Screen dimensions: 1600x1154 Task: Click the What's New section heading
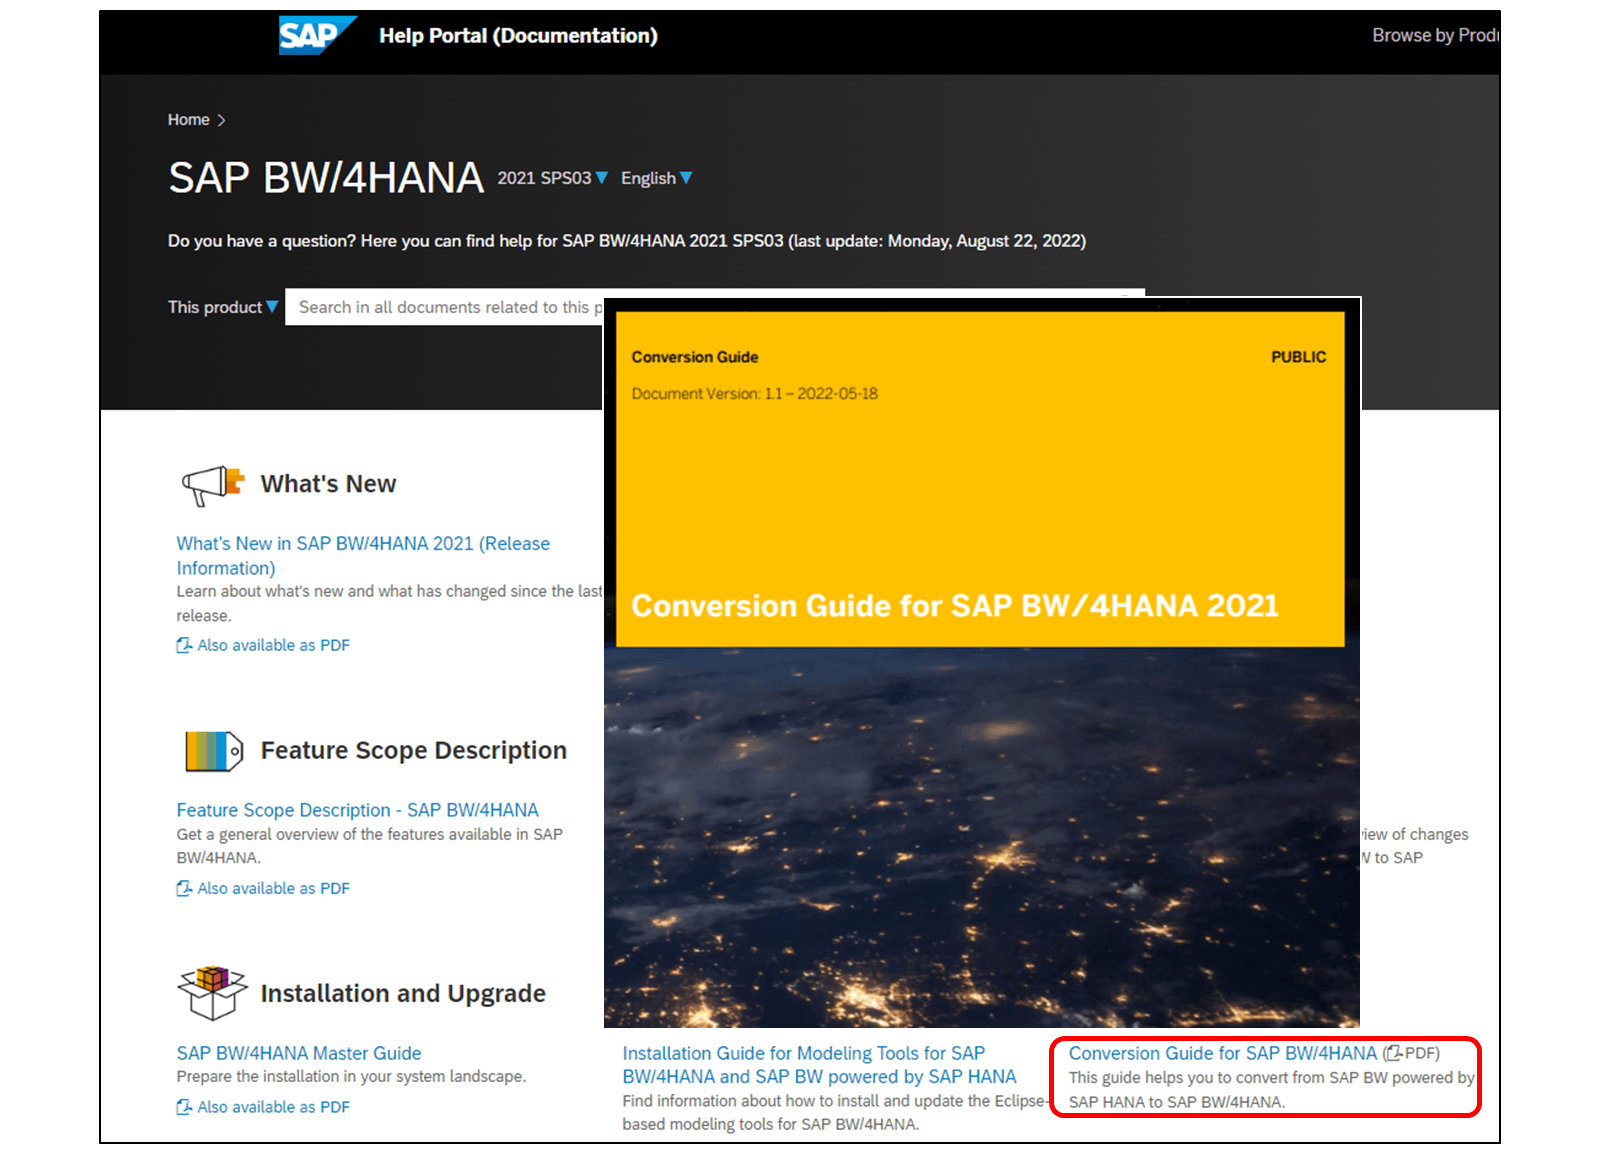328,484
